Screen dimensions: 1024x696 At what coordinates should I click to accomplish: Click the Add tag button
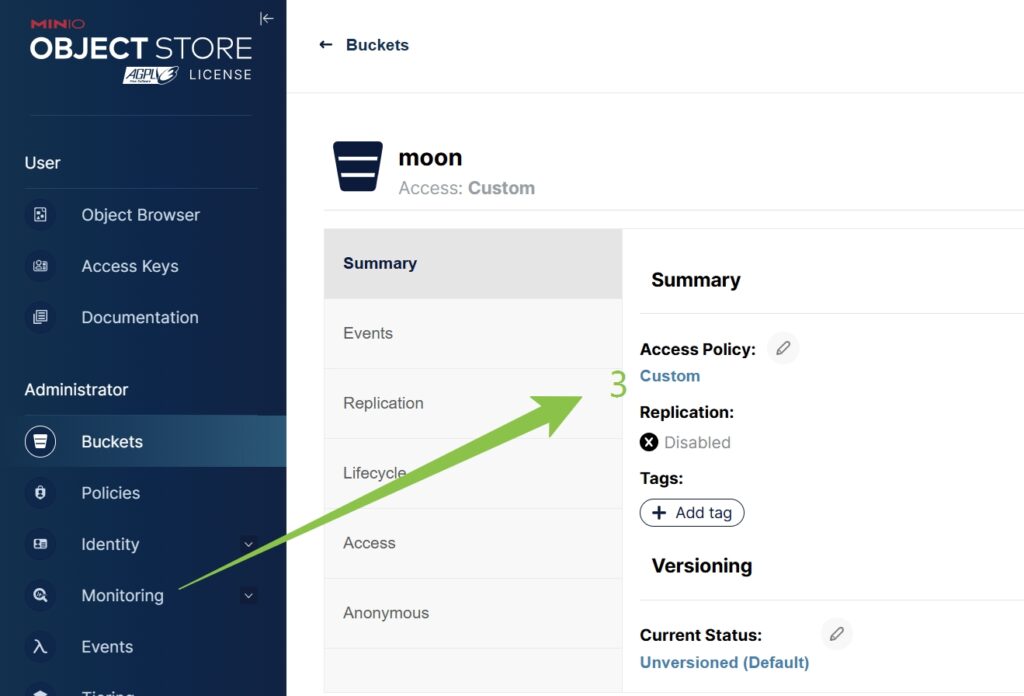[692, 513]
